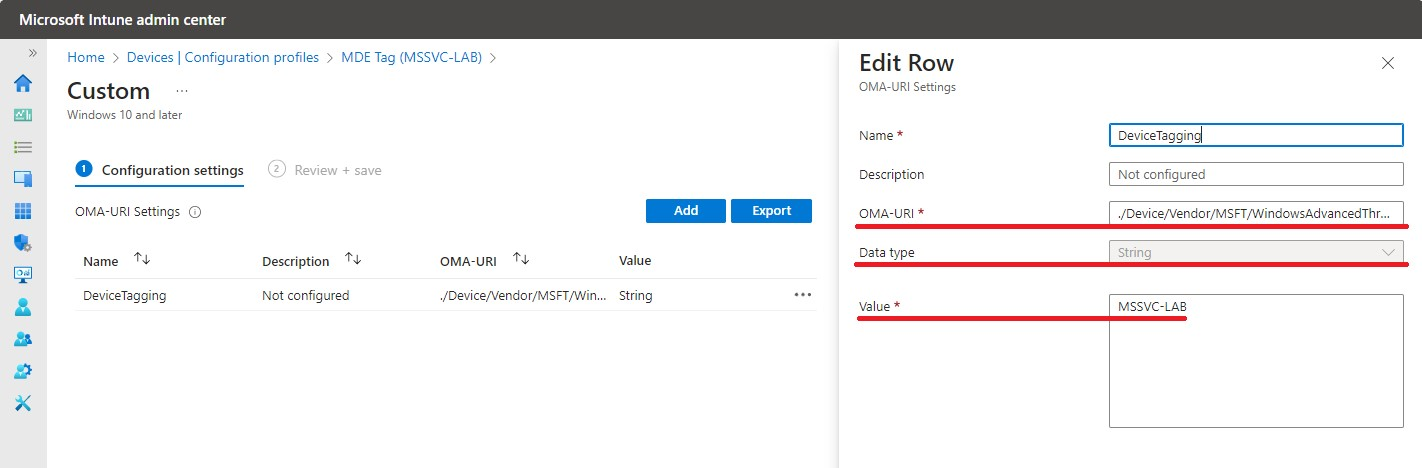
Task: Sort table by Description column
Action: point(311,260)
